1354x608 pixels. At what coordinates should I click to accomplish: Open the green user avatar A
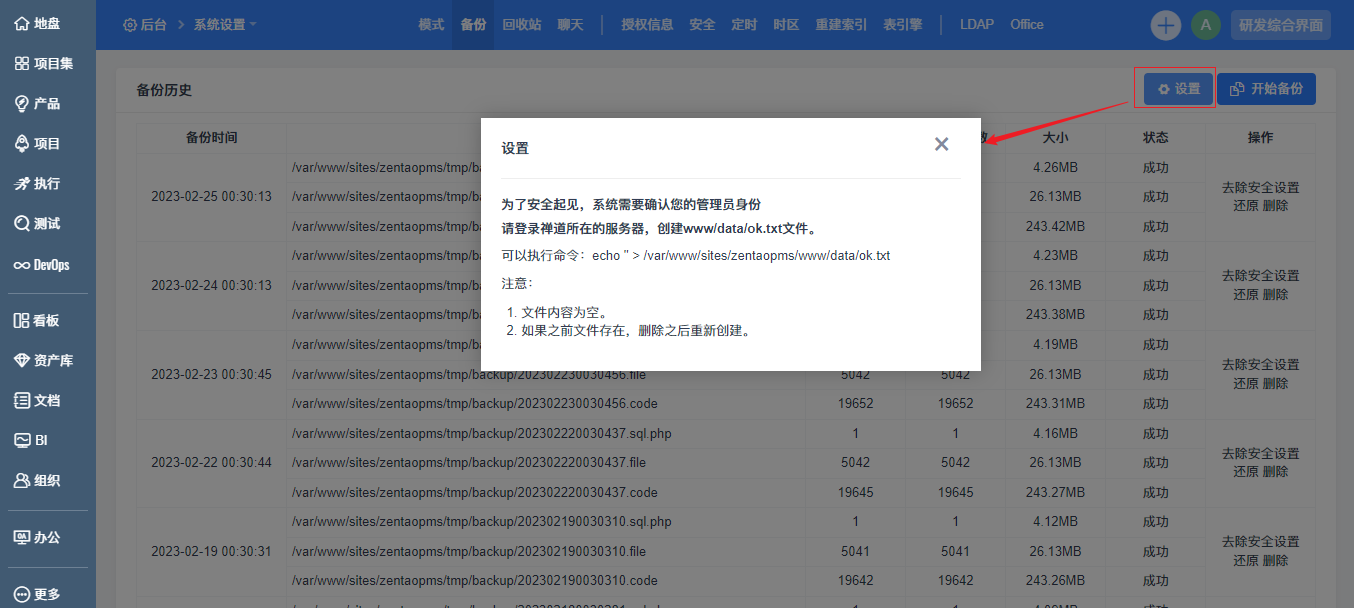pyautogui.click(x=1205, y=25)
